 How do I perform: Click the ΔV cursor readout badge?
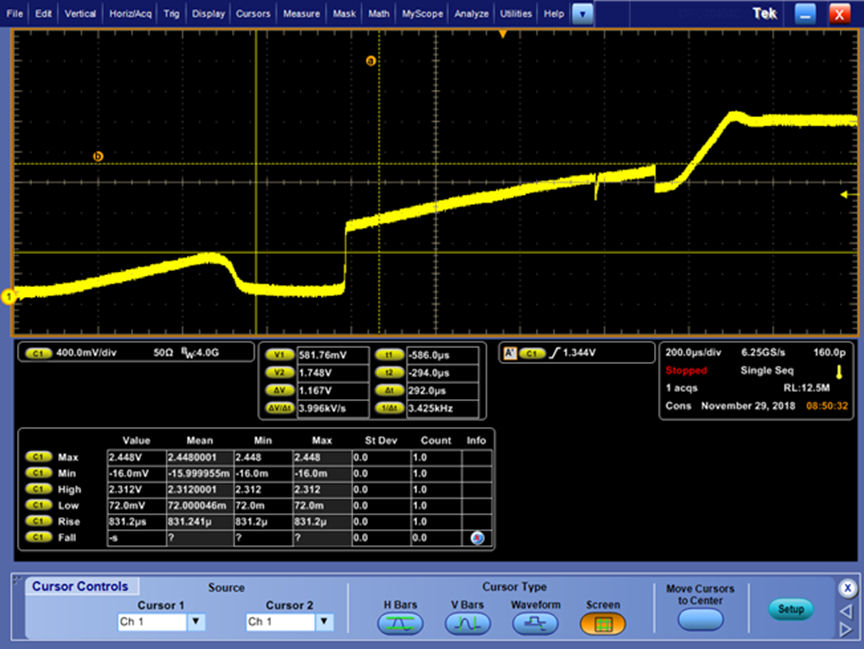[x=279, y=390]
